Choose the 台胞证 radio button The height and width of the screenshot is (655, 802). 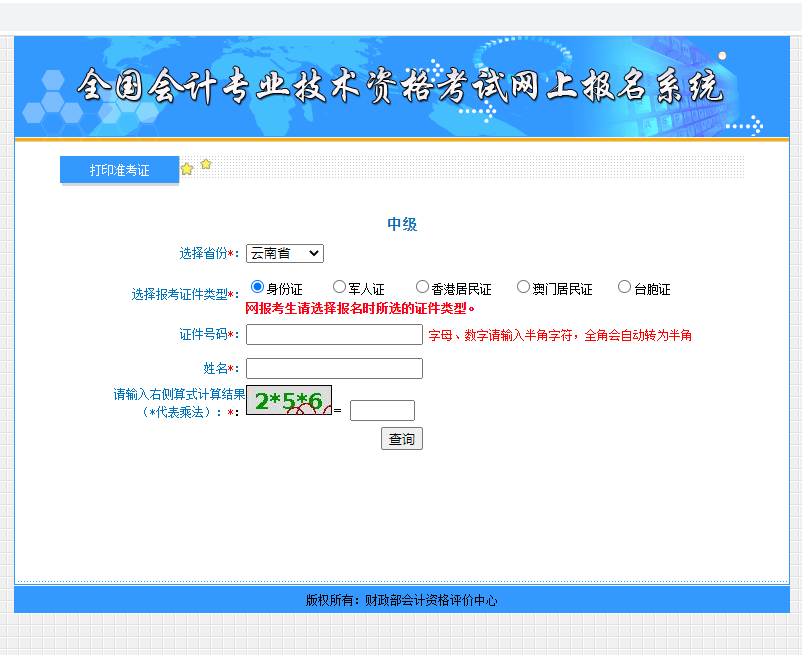point(624,287)
